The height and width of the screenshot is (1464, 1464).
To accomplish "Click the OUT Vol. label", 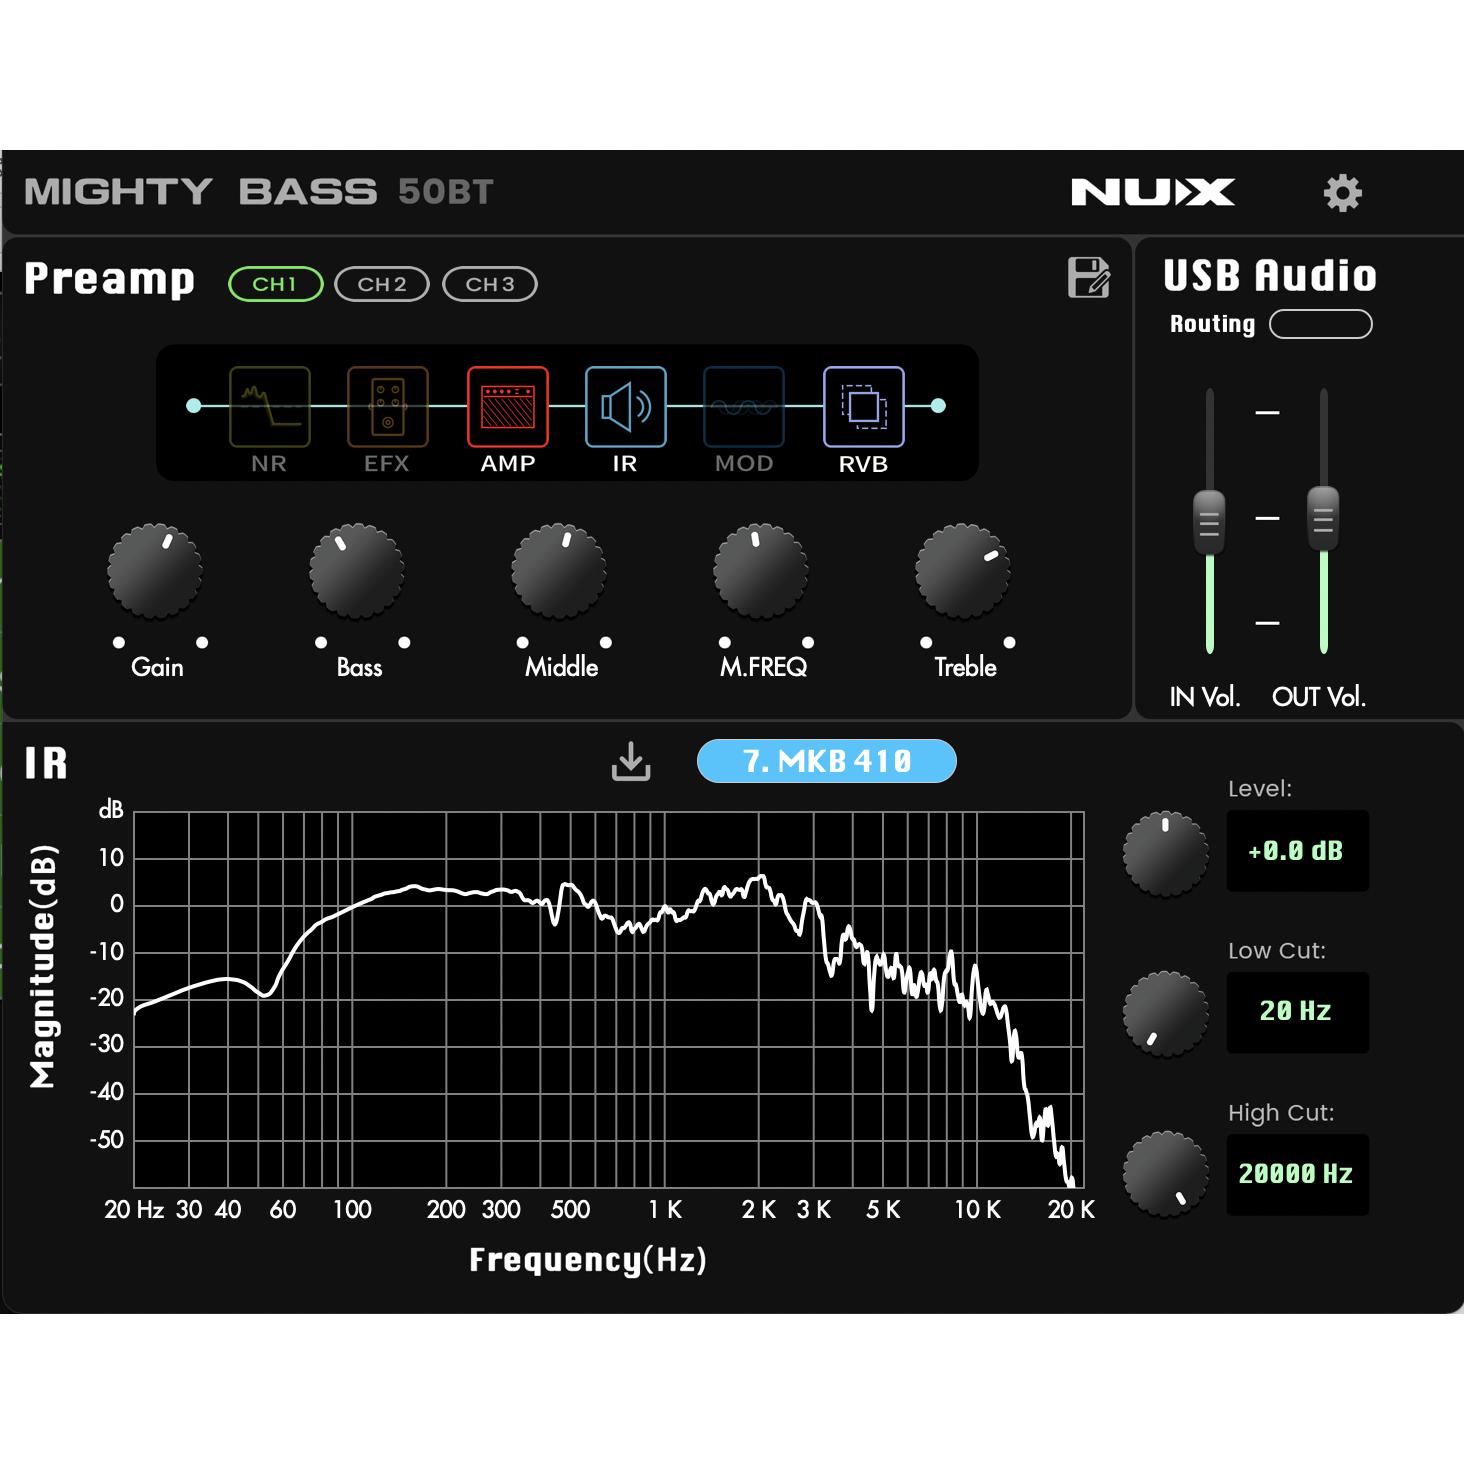I will click(1319, 697).
